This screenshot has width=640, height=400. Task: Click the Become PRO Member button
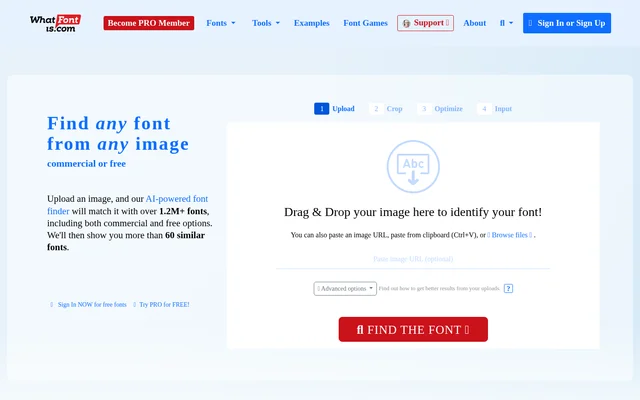tap(149, 23)
